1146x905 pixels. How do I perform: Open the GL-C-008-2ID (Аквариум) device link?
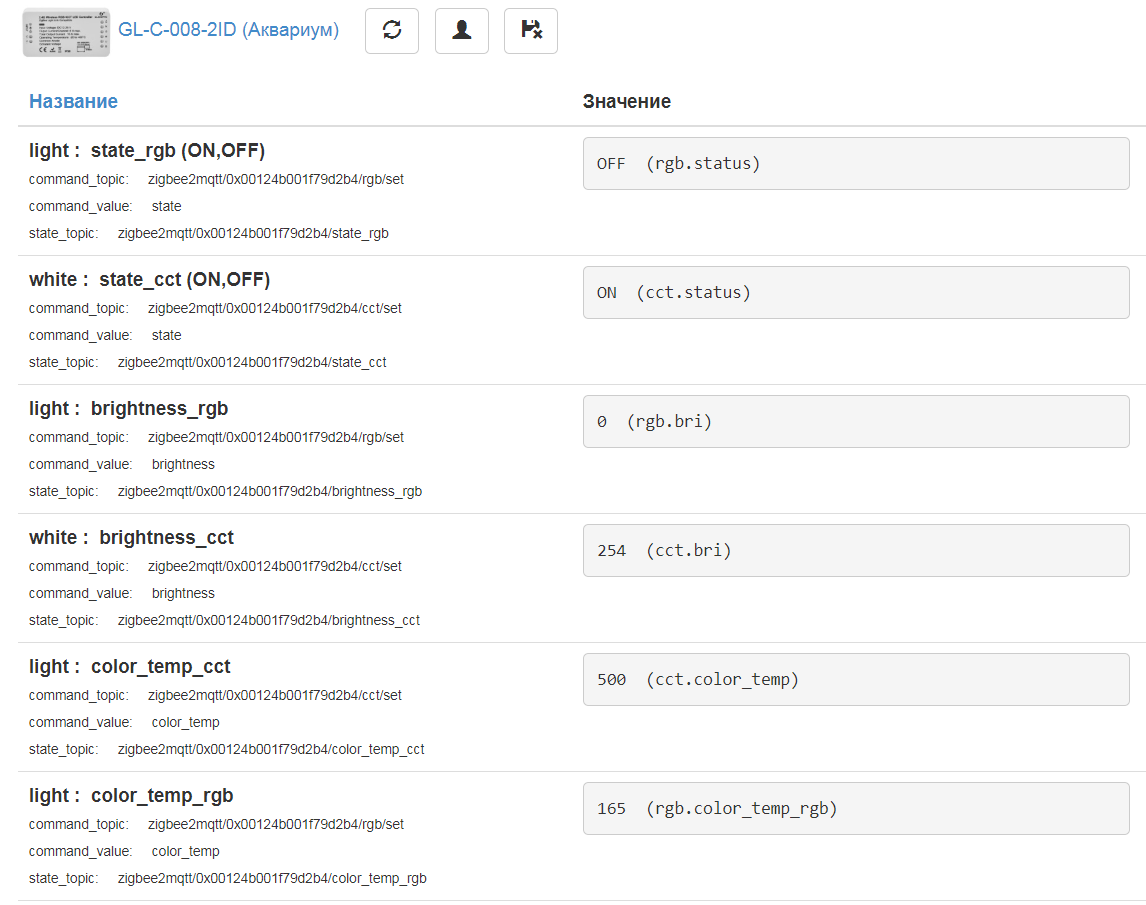coord(228,30)
